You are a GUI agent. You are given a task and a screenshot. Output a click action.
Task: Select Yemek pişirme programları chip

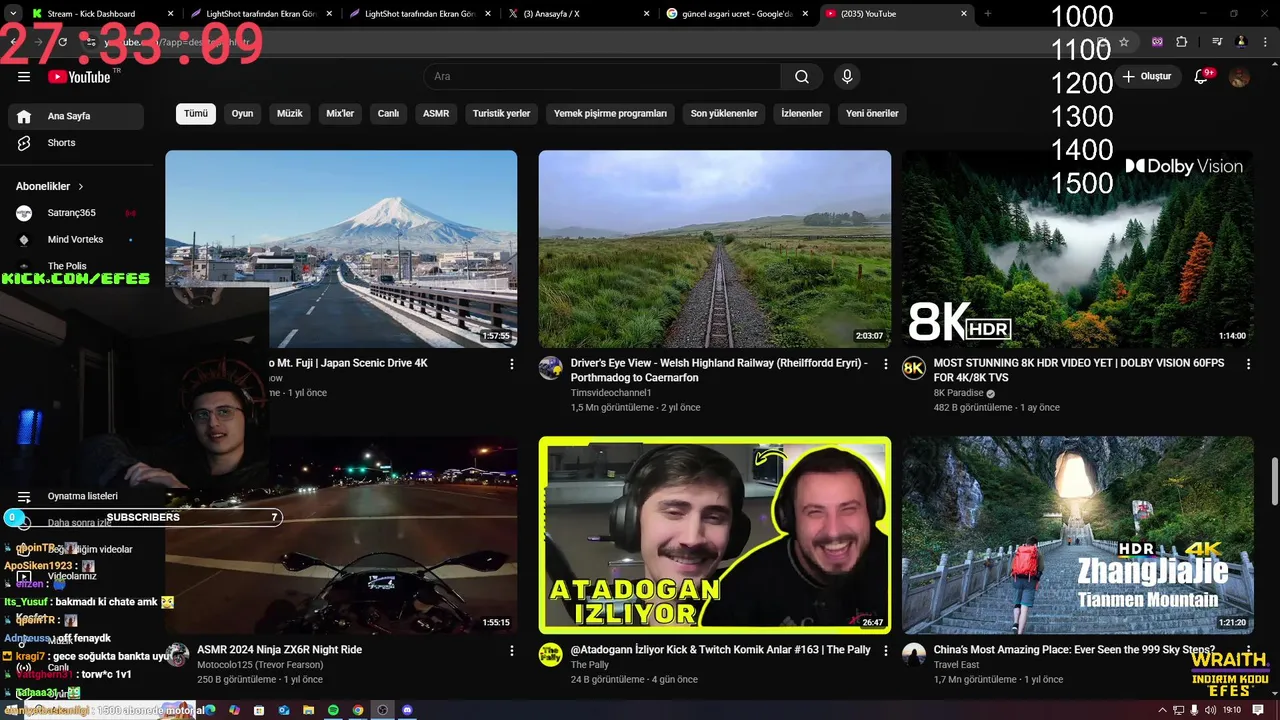click(x=610, y=113)
